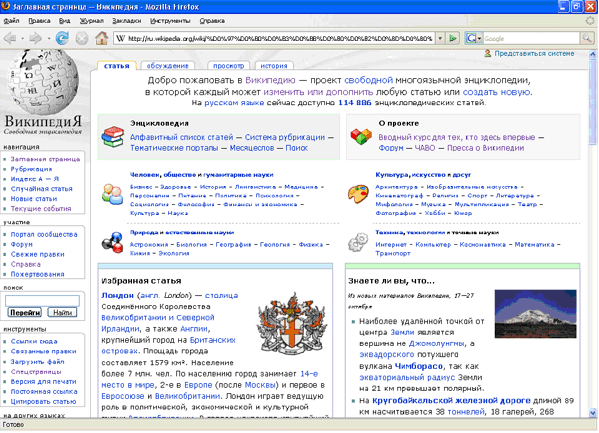This screenshot has width=599, height=433.
Task: Click the Найти button
Action: pos(62,313)
